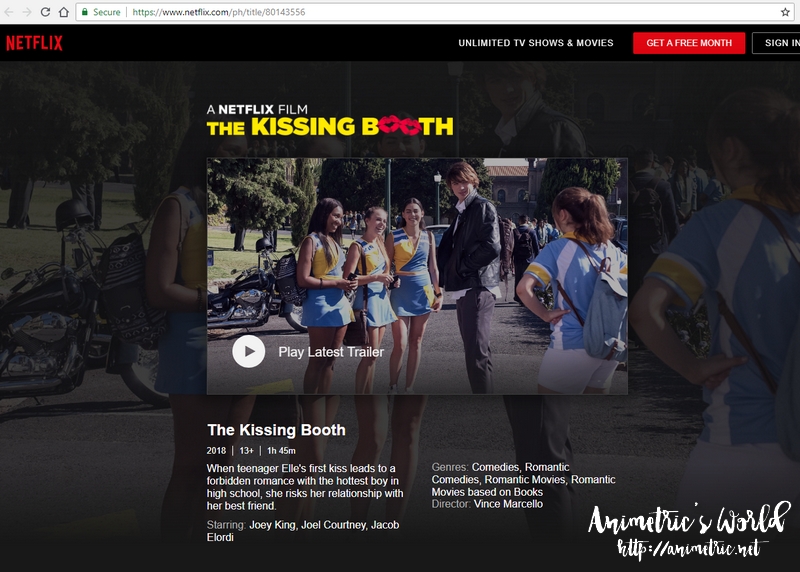800x572 pixels.
Task: Open the Joey King cast link
Action: [272, 525]
